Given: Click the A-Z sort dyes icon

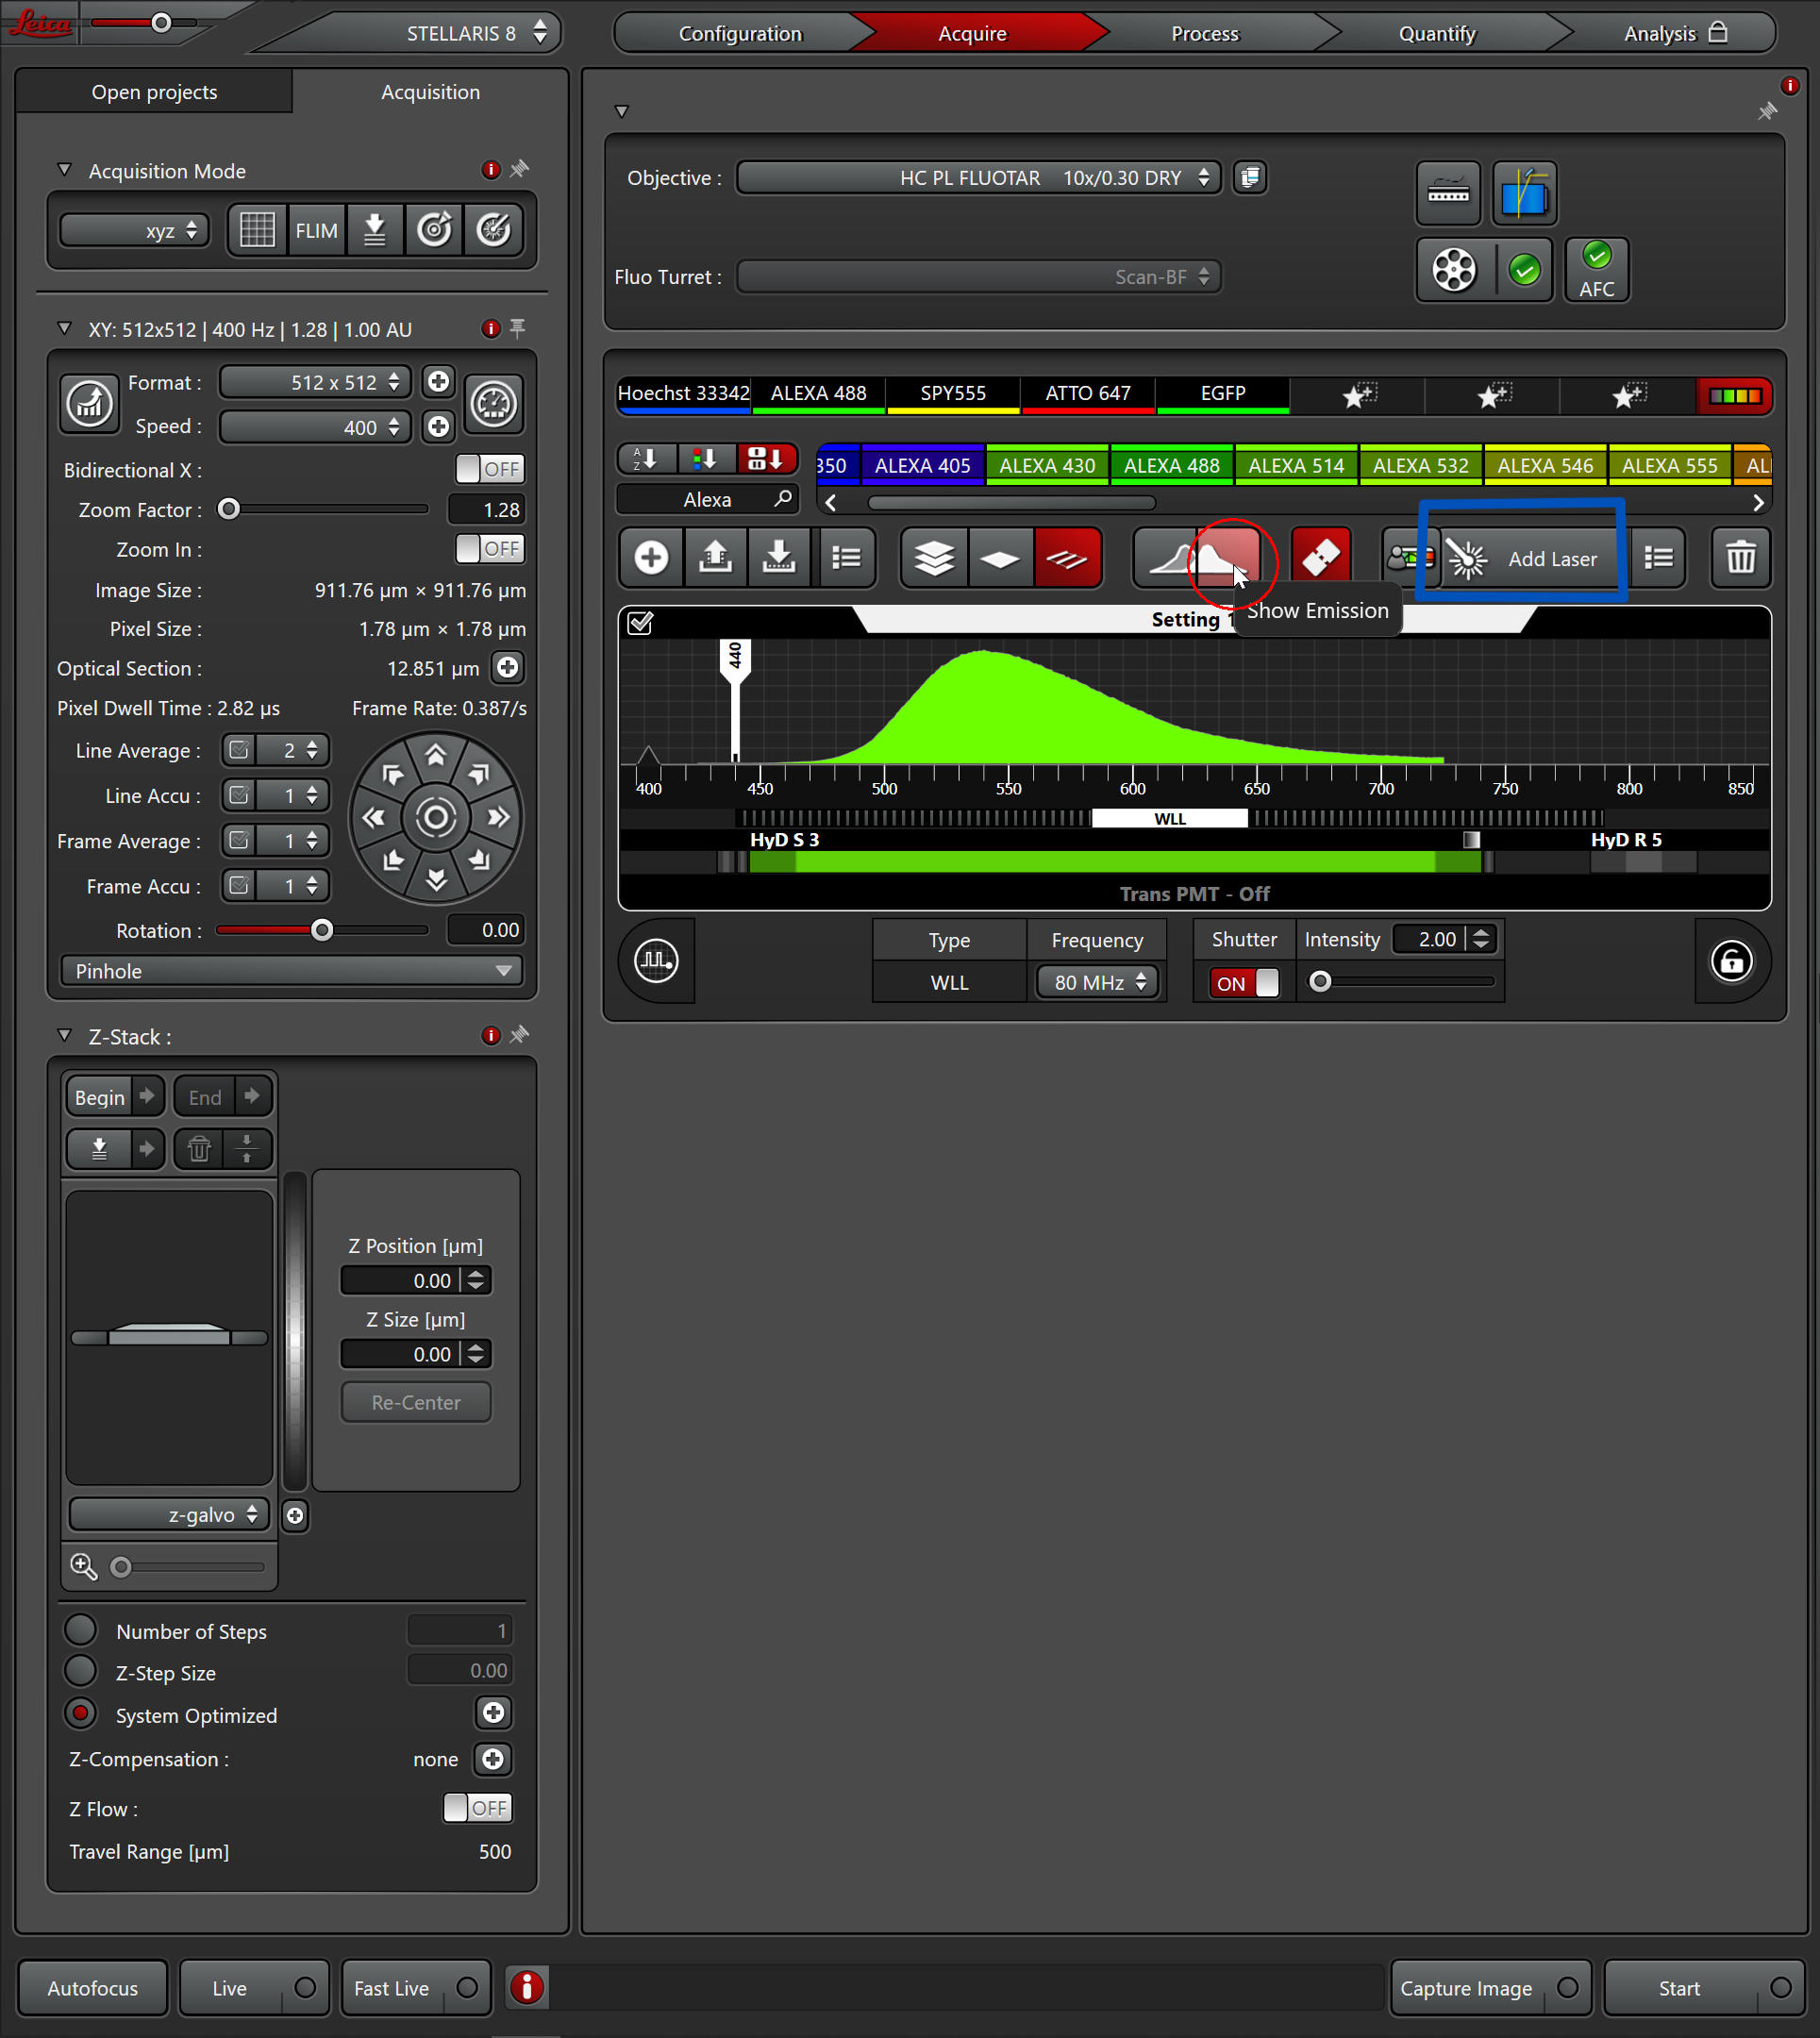Looking at the screenshot, I should [x=647, y=459].
